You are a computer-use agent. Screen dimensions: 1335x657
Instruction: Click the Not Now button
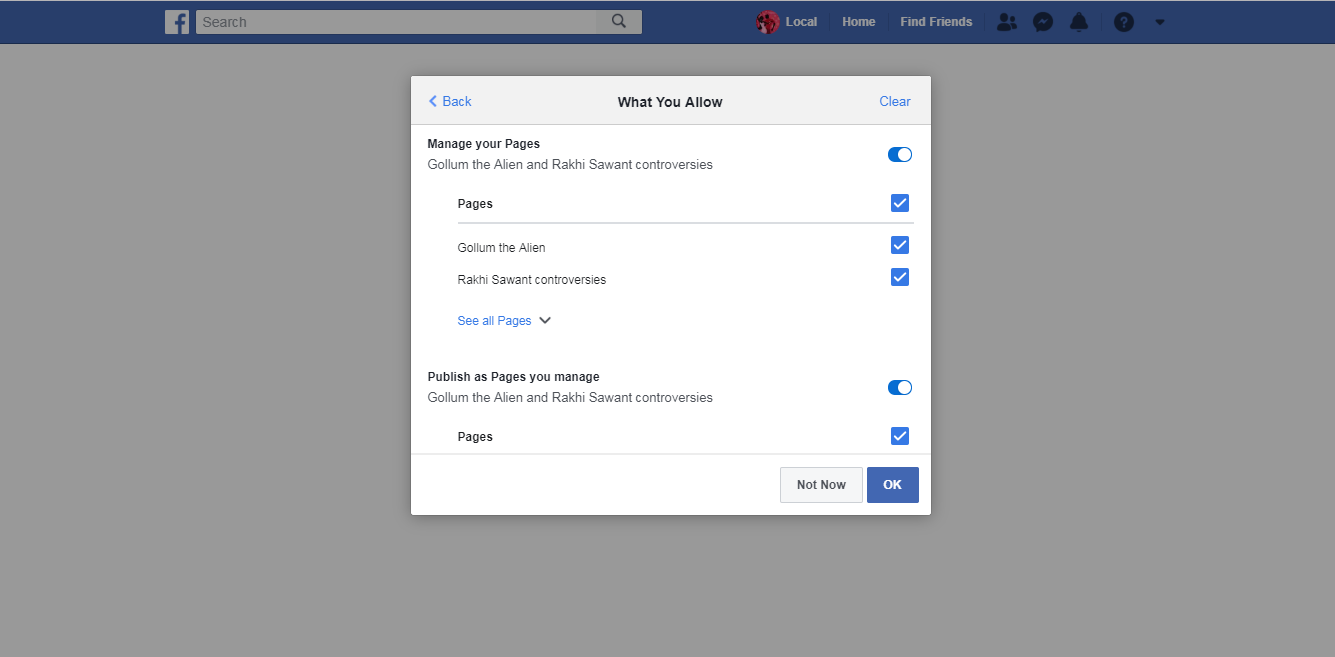point(821,485)
